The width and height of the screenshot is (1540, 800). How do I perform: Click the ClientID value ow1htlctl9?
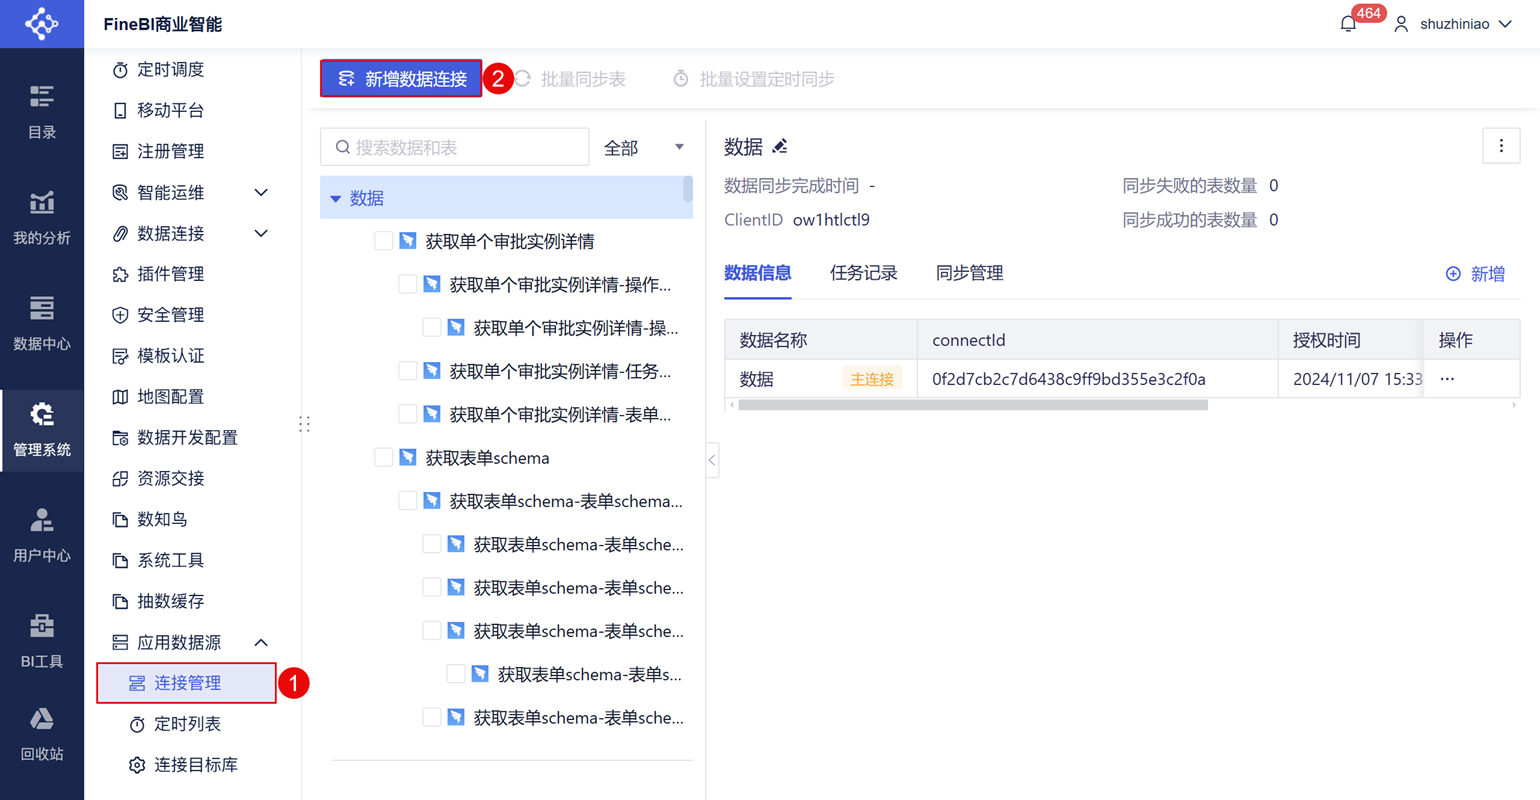(831, 220)
